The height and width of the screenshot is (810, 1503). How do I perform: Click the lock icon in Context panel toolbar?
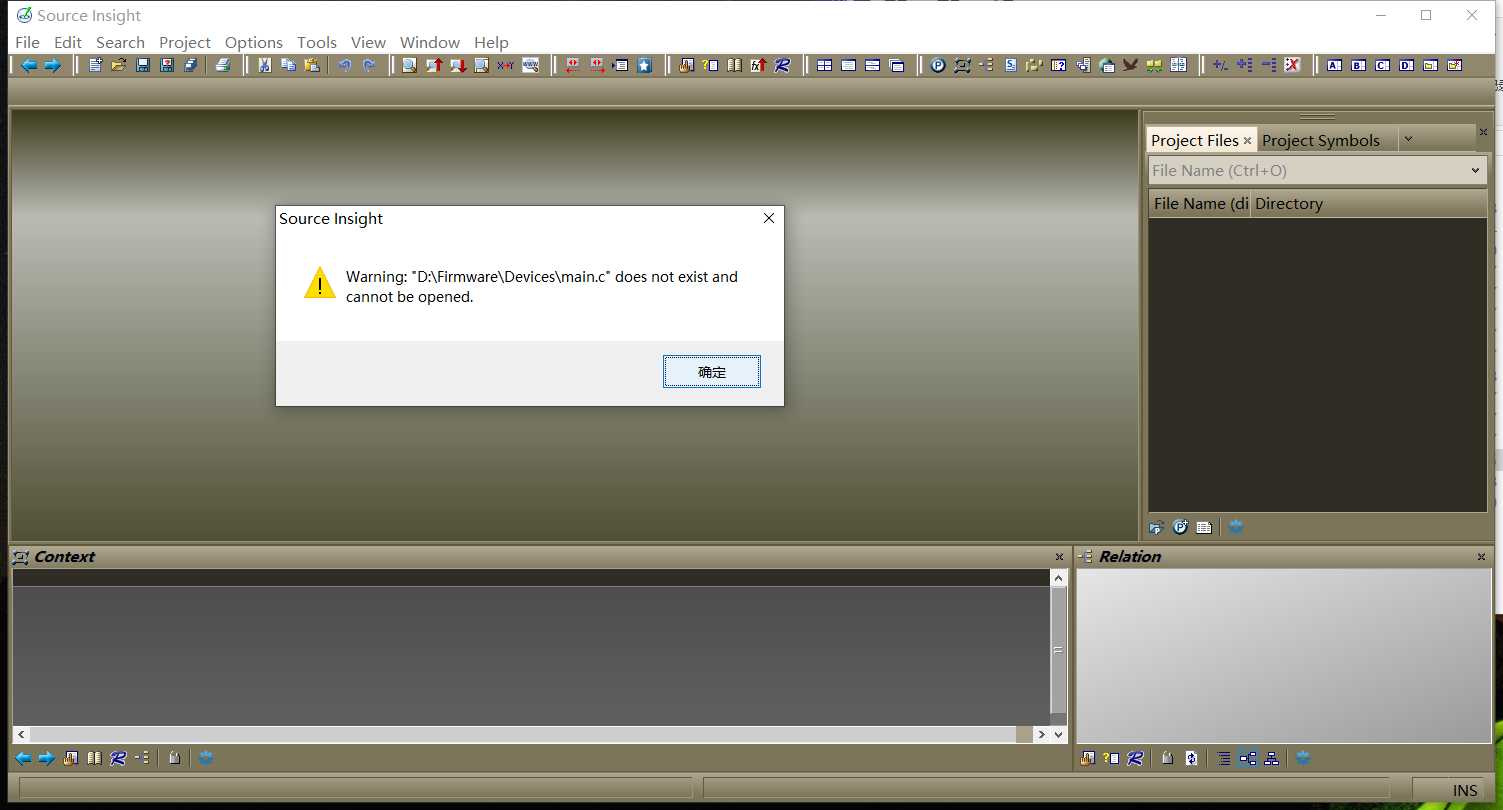[x=174, y=758]
